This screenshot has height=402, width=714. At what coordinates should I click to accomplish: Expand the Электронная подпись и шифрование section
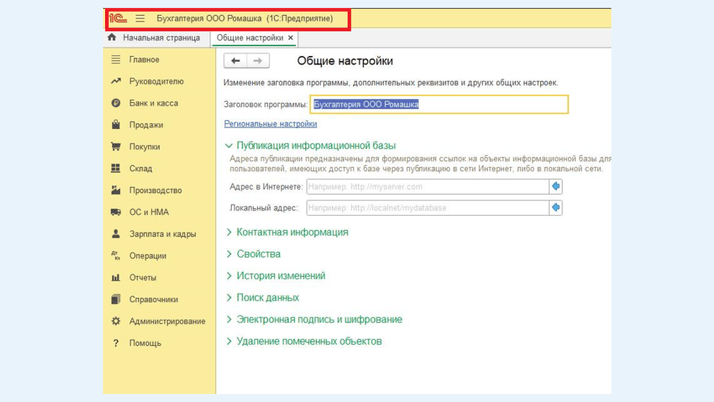pyautogui.click(x=318, y=319)
